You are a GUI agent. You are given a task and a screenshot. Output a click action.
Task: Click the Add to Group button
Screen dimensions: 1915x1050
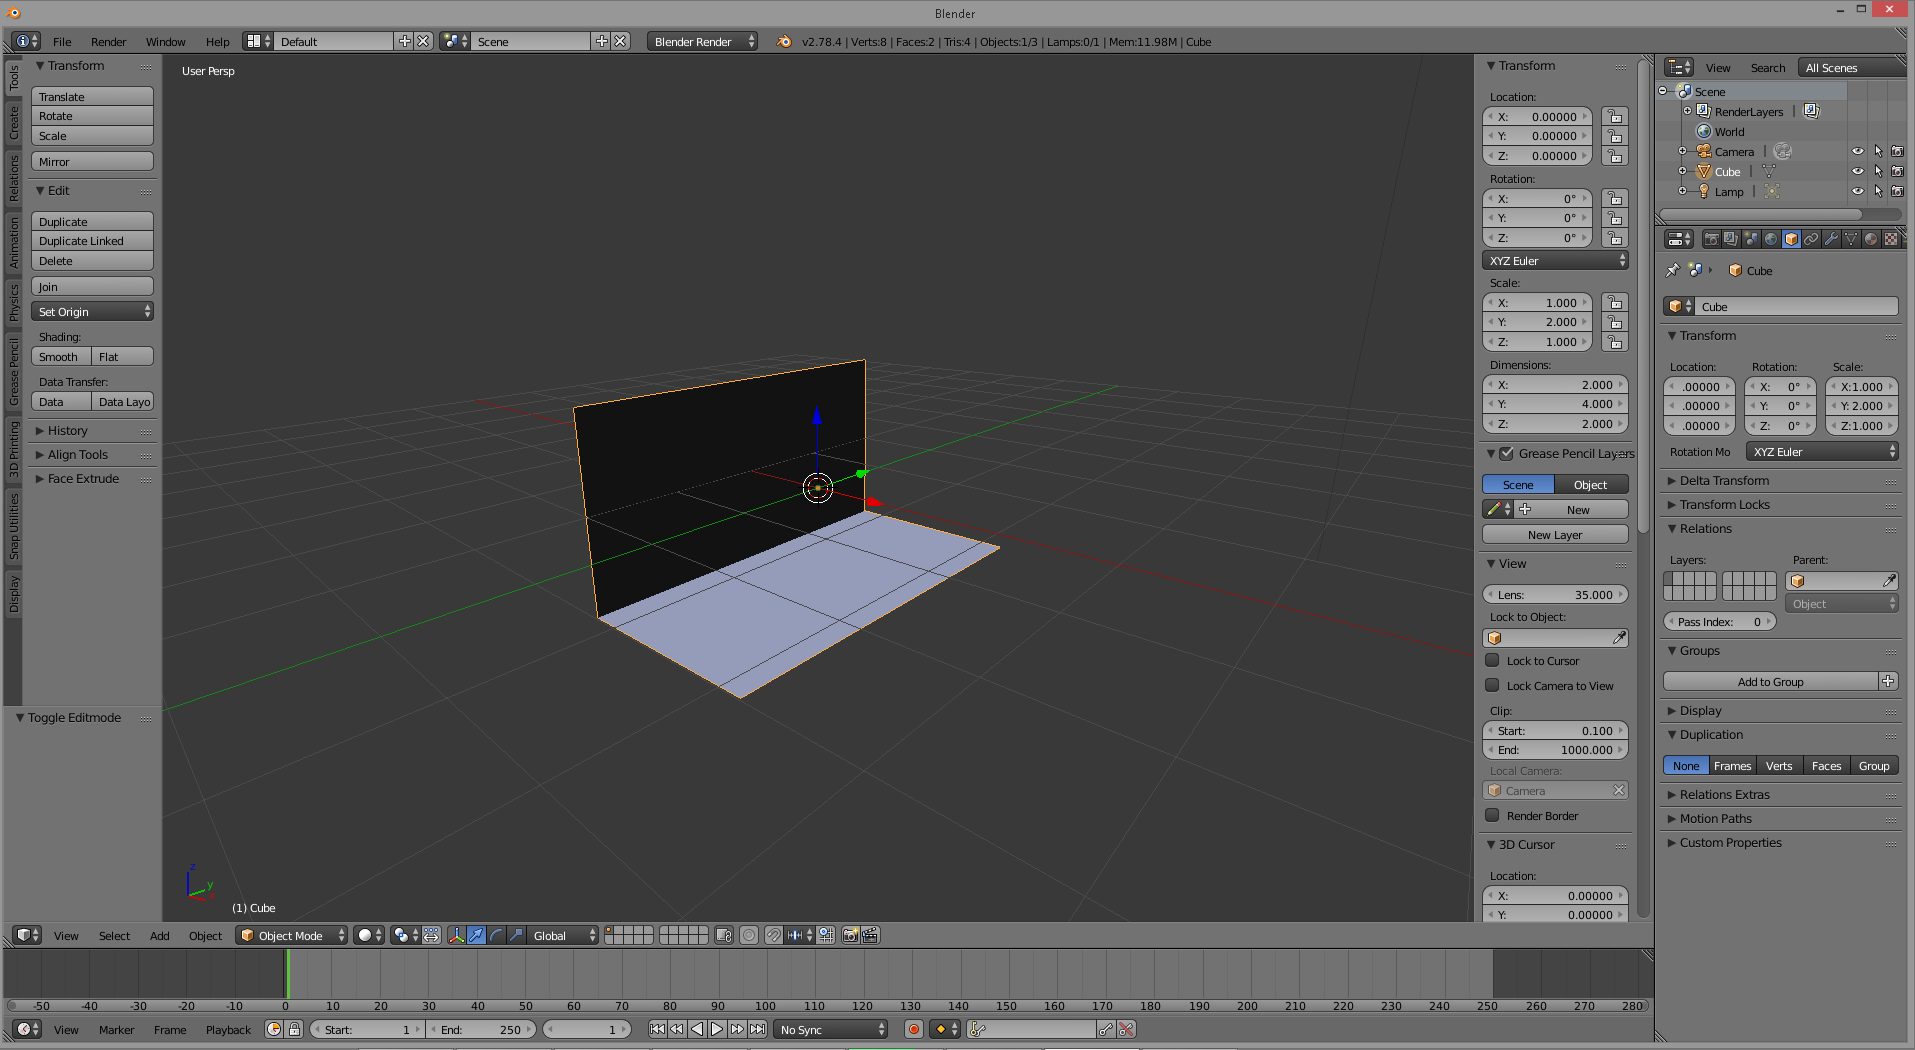click(x=1770, y=682)
